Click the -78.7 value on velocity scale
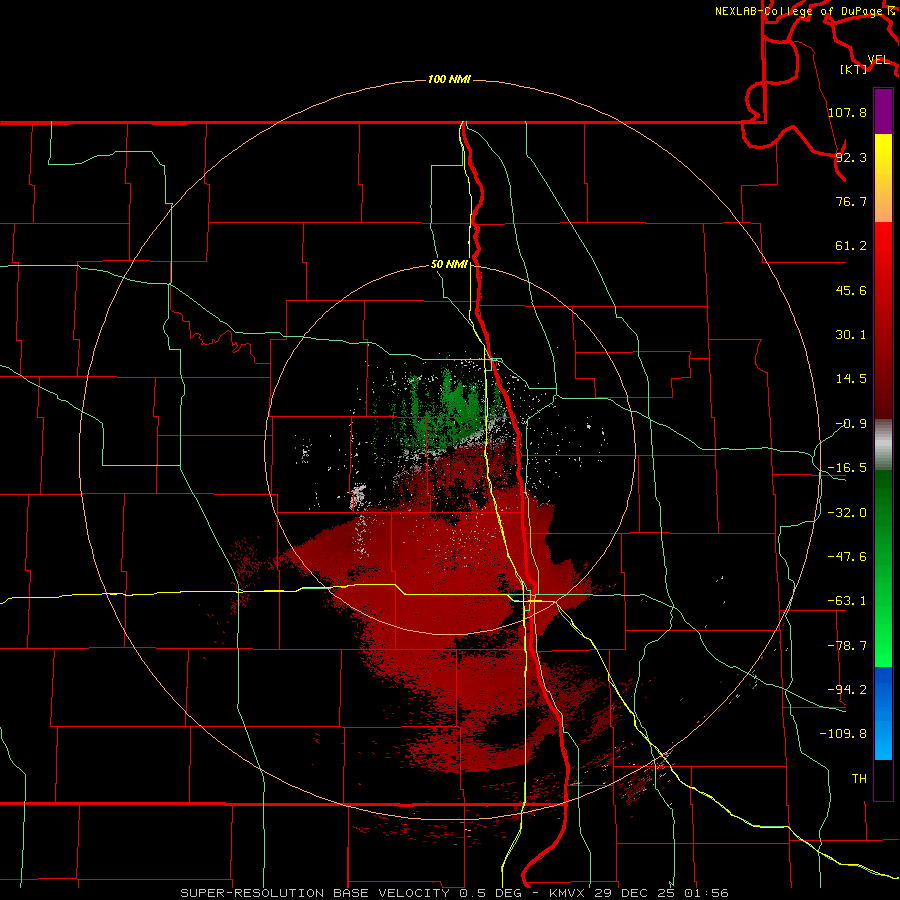900x900 pixels. coord(847,646)
